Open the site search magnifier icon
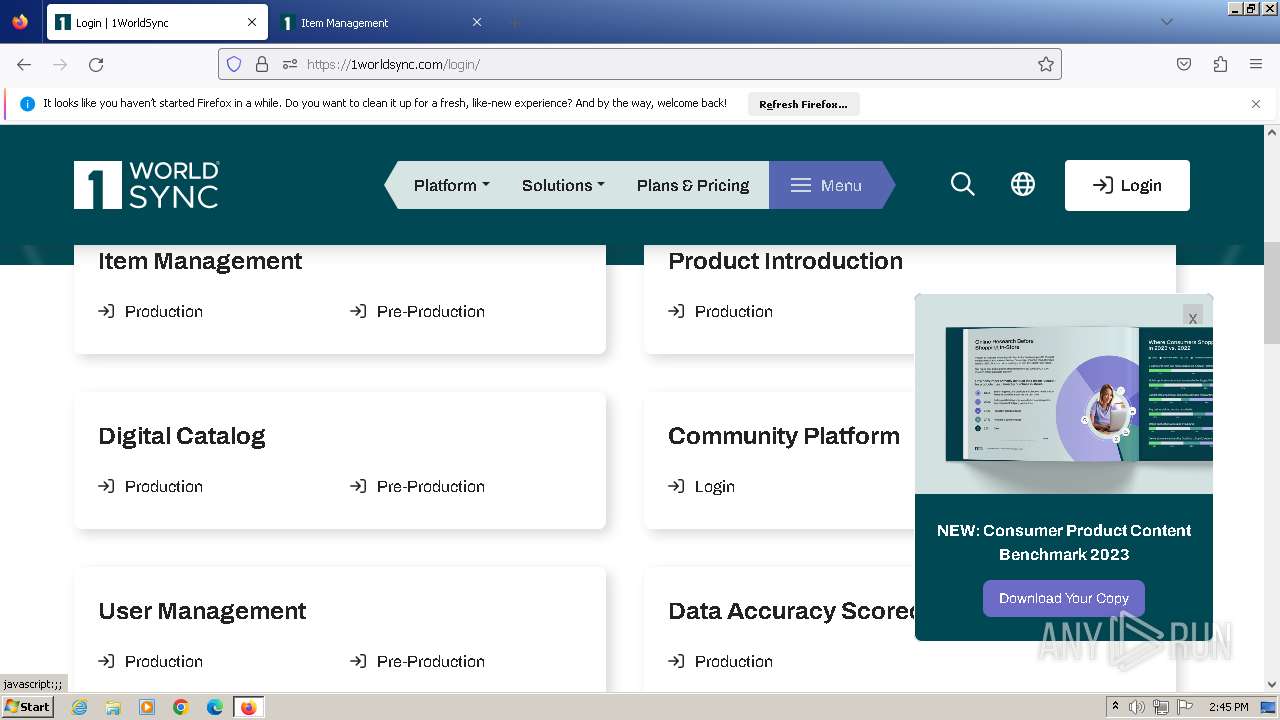Image resolution: width=1280 pixels, height=720 pixels. coord(962,184)
